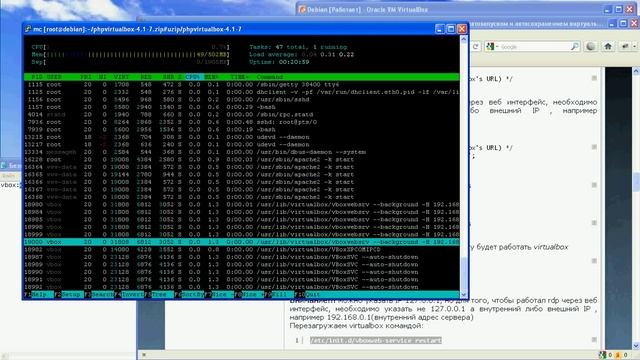This screenshot has width=640, height=360.
Task: Click the Tasks total line in htop
Action: (x=298, y=47)
